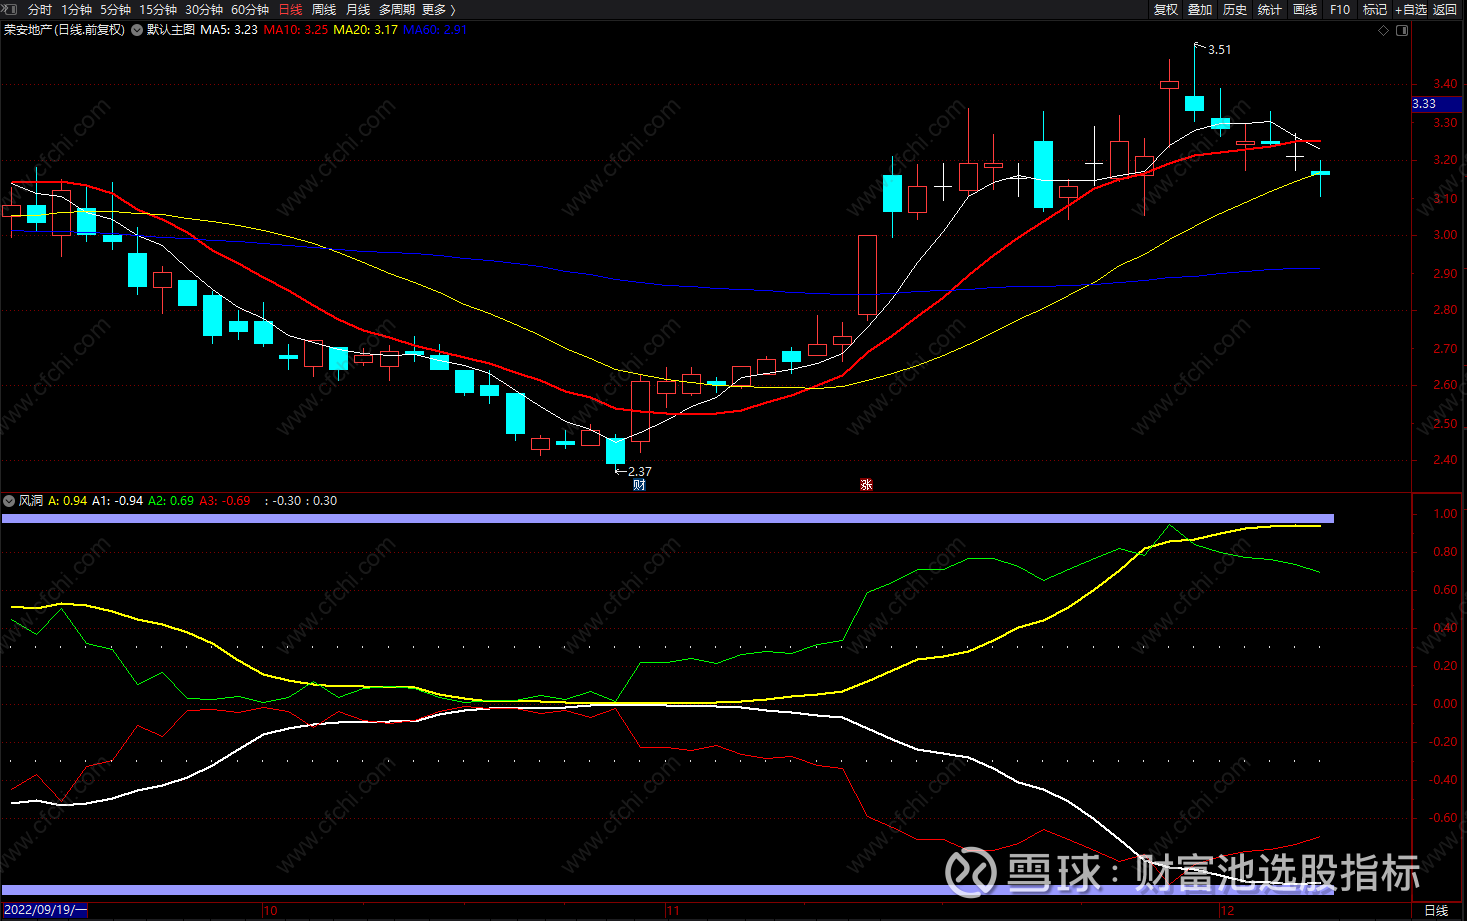Switch to the 月线 monthly chart tab

pyautogui.click(x=358, y=9)
